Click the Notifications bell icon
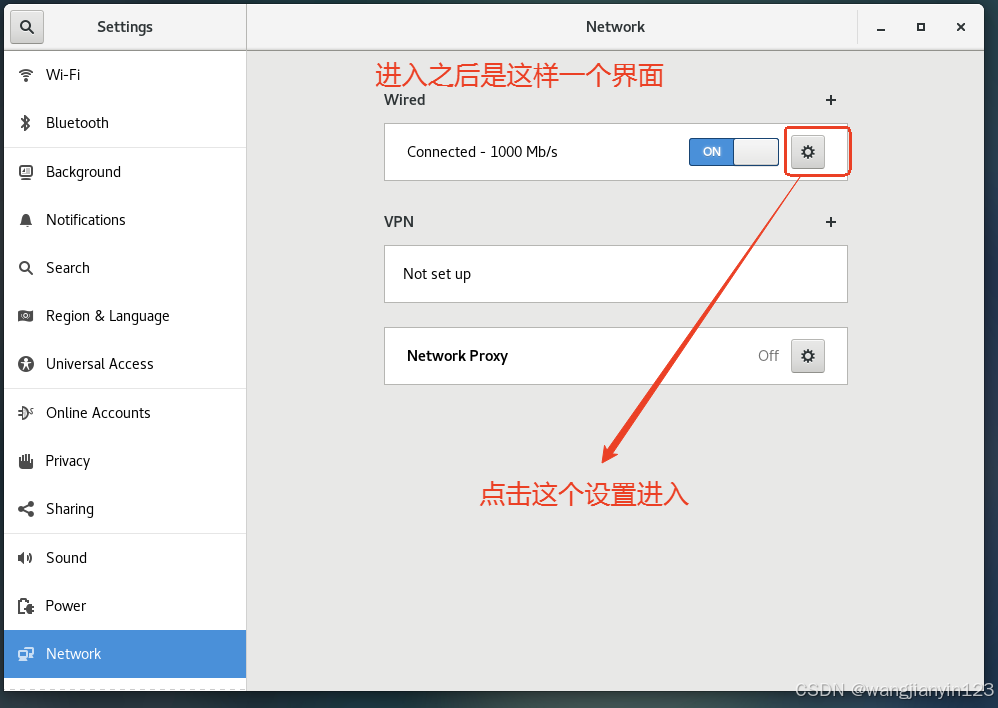The width and height of the screenshot is (998, 708). coord(25,220)
